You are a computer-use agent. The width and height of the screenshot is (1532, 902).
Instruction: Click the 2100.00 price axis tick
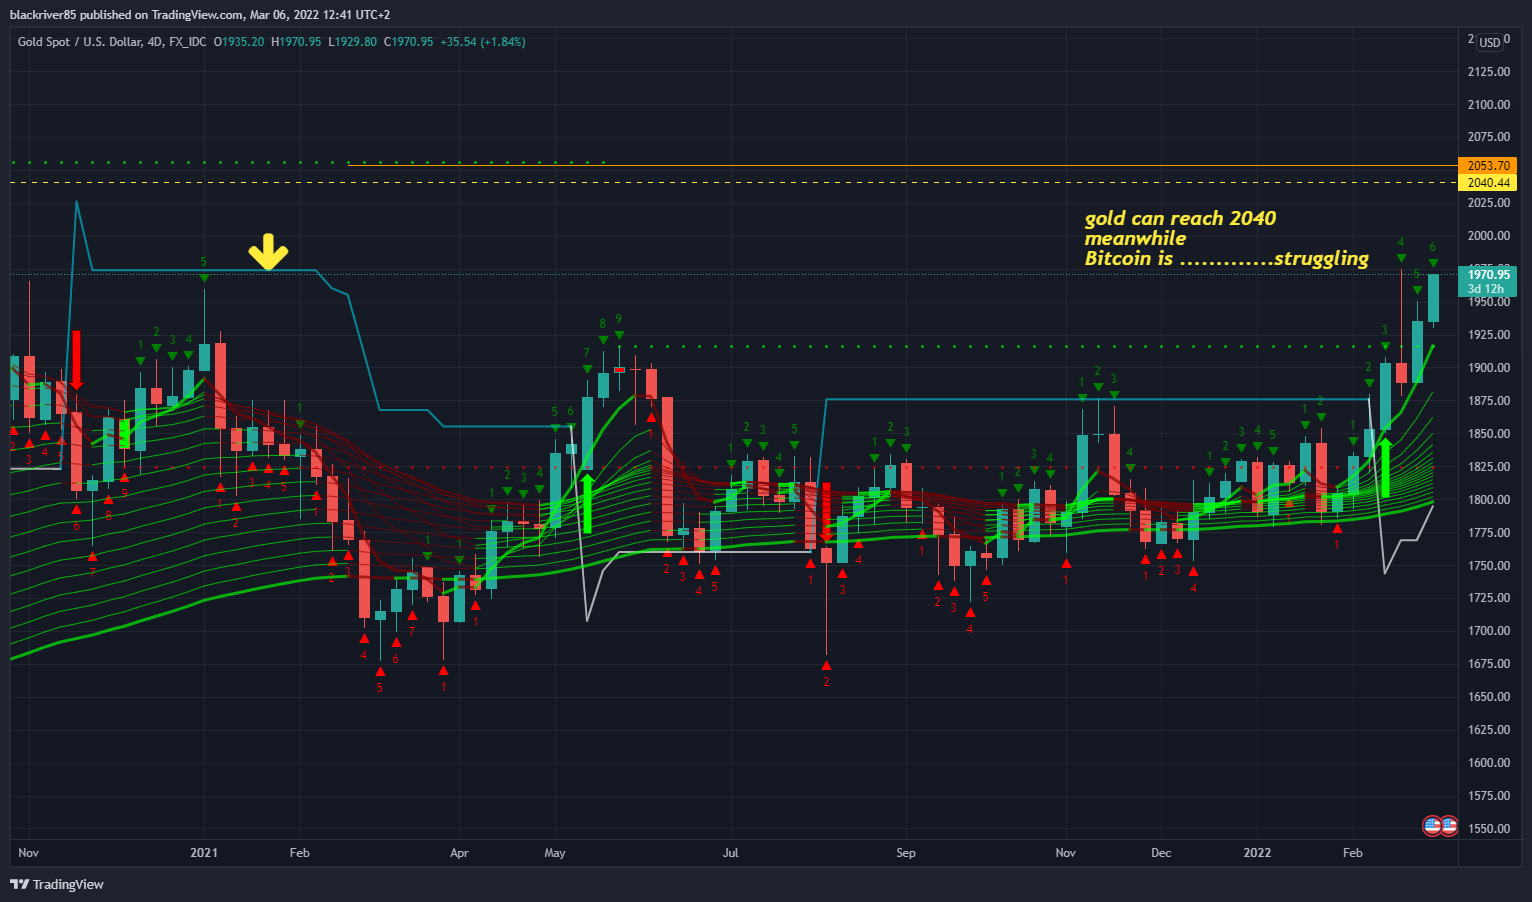coord(1489,105)
